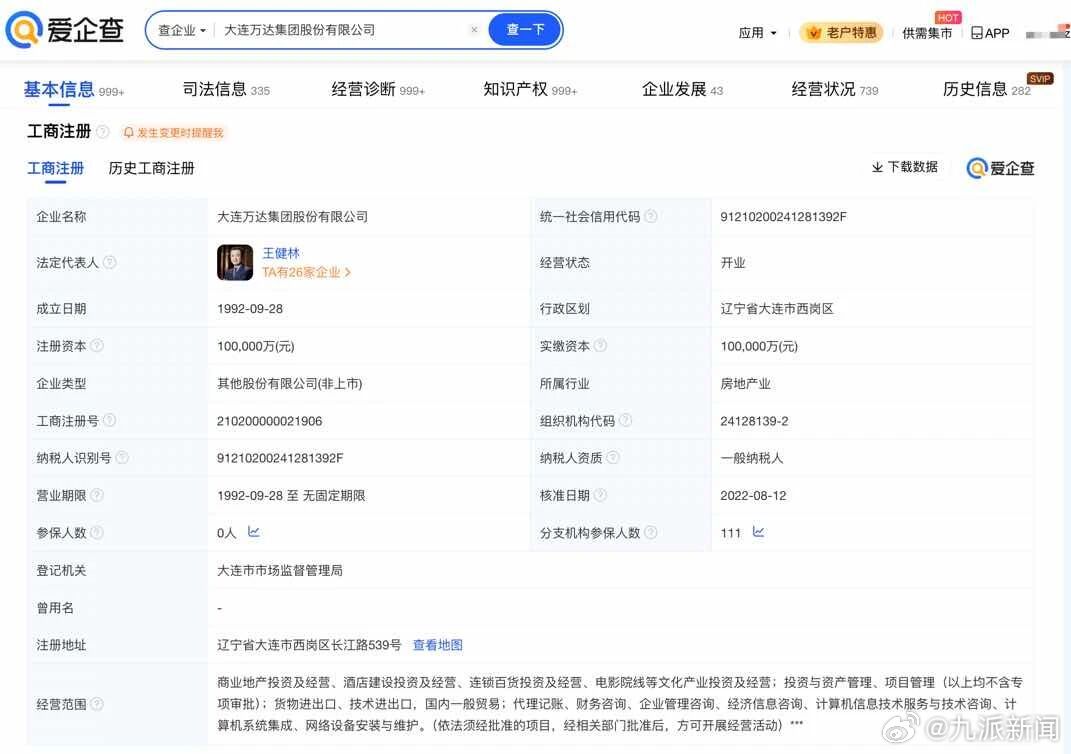The height and width of the screenshot is (754, 1071).
Task: Open the 查企业 search type dropdown
Action: [x=182, y=30]
